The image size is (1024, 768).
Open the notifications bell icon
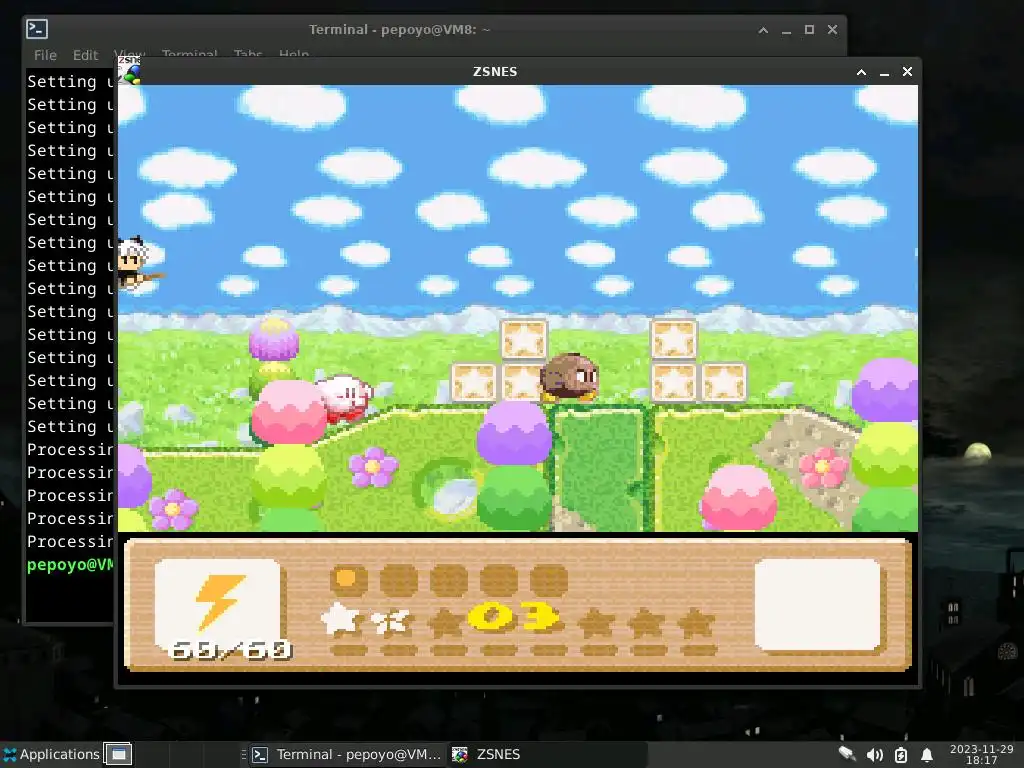pos(926,755)
